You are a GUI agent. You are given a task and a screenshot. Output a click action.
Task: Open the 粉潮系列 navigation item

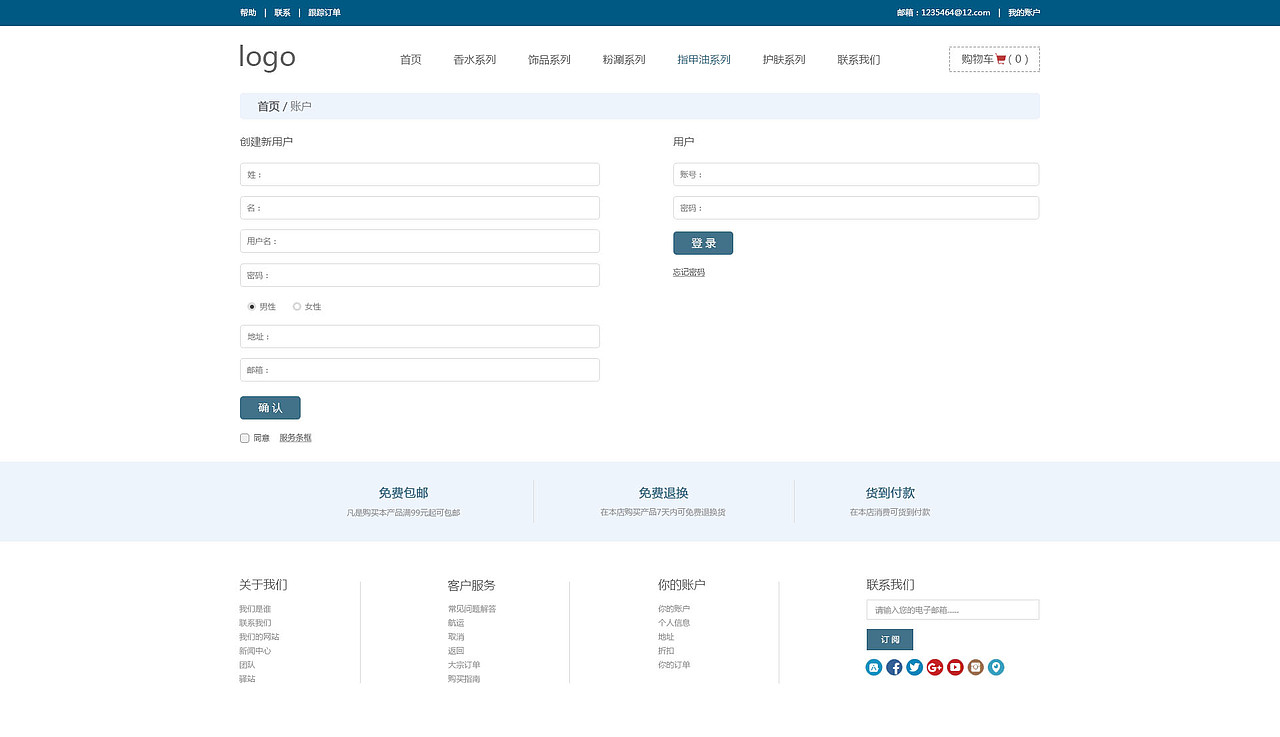tap(624, 60)
